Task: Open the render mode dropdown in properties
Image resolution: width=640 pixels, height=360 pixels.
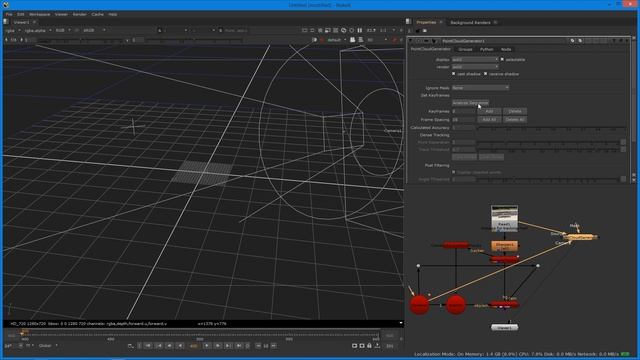Action: [x=475, y=67]
